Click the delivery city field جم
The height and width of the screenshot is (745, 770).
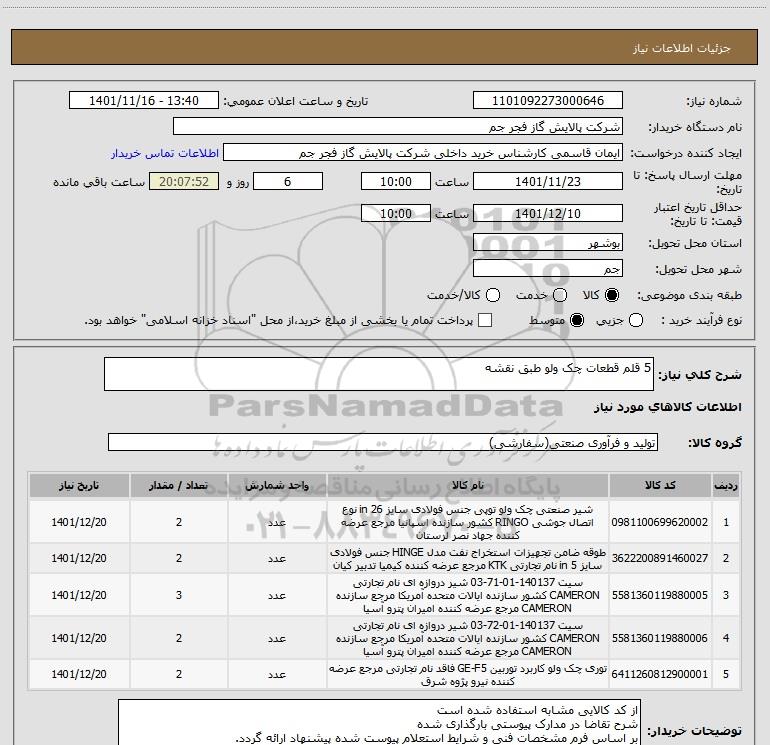pyautogui.click(x=548, y=268)
